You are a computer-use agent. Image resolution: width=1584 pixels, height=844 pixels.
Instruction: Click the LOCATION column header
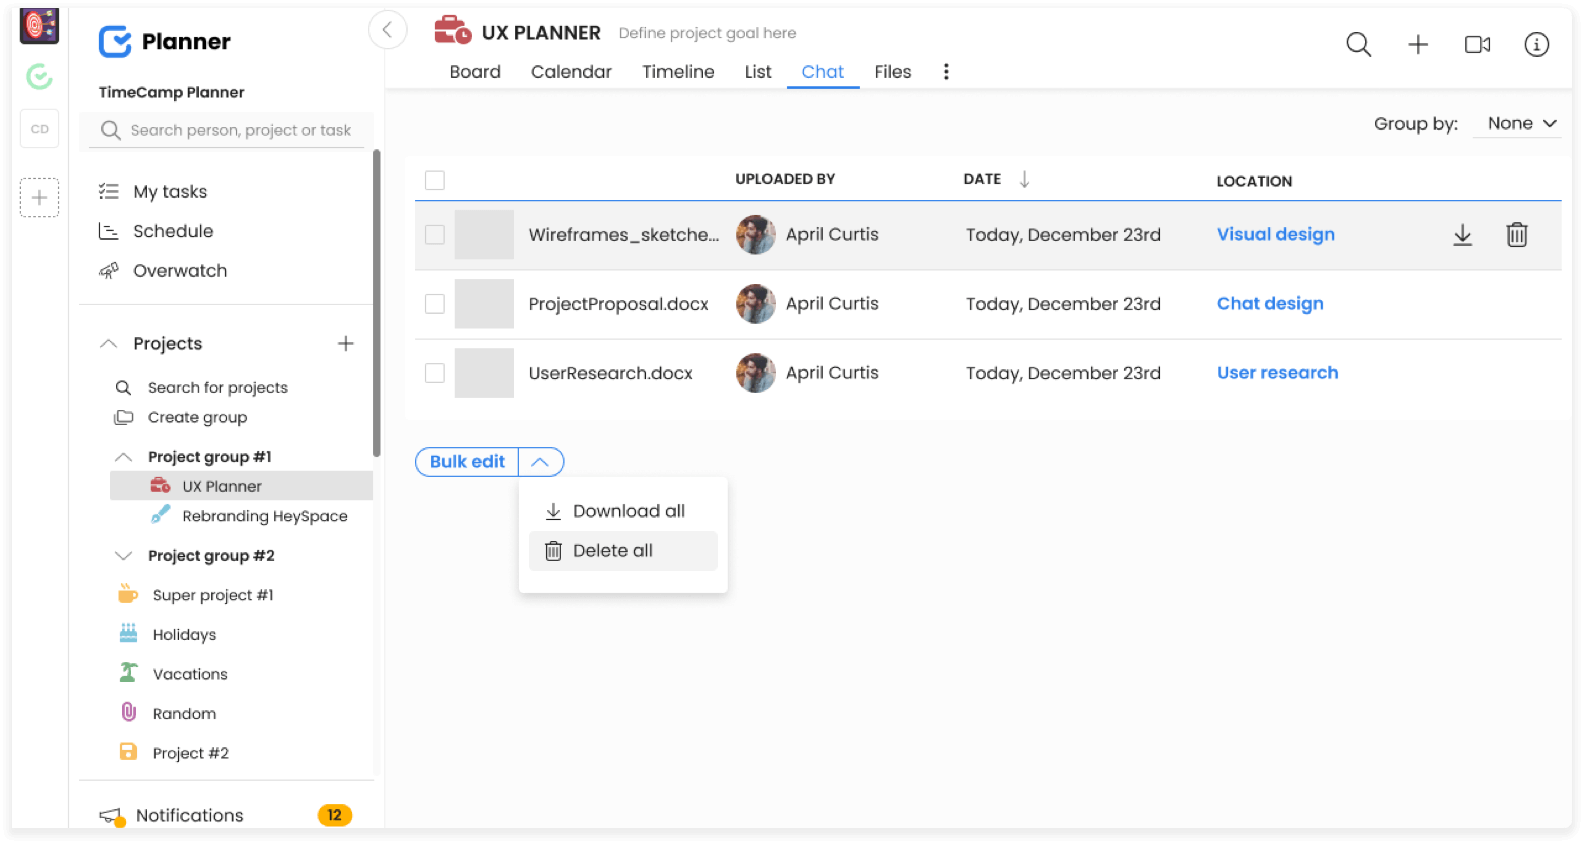point(1254,181)
